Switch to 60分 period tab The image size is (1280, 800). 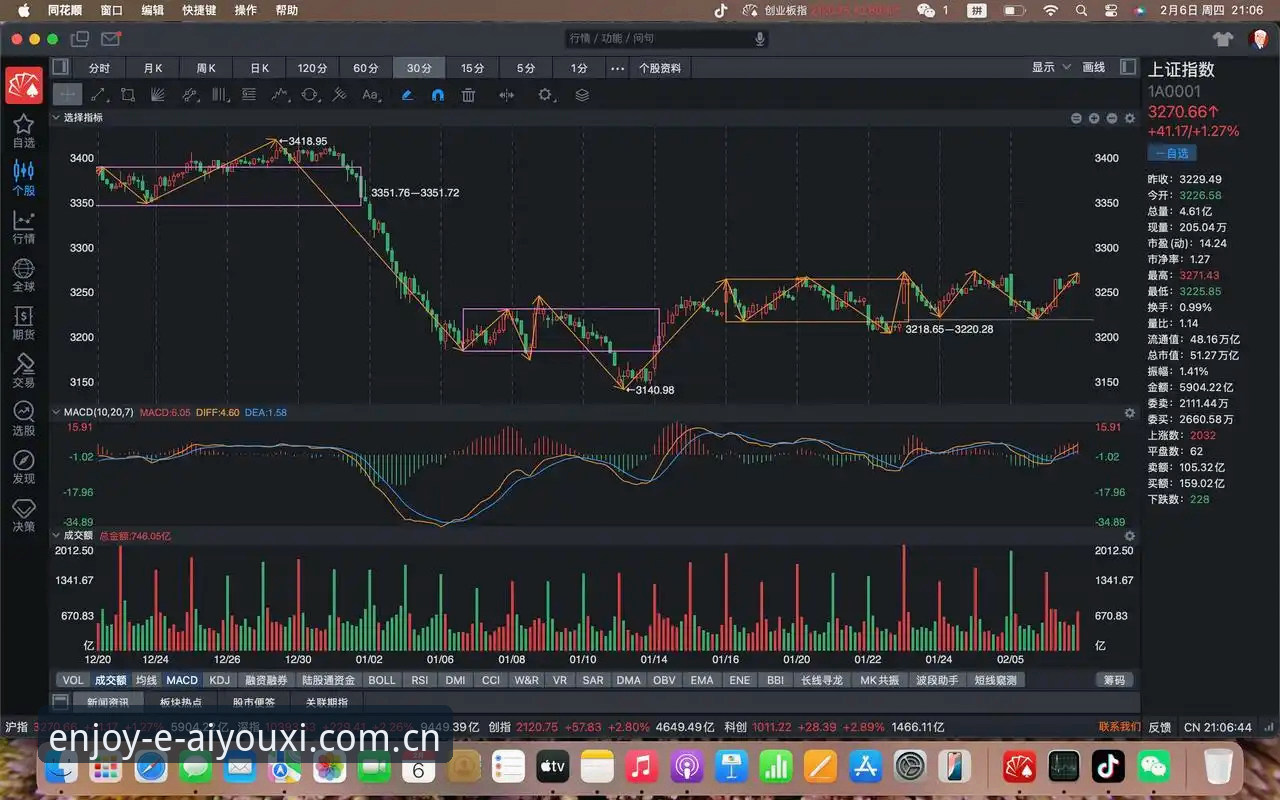tap(366, 68)
